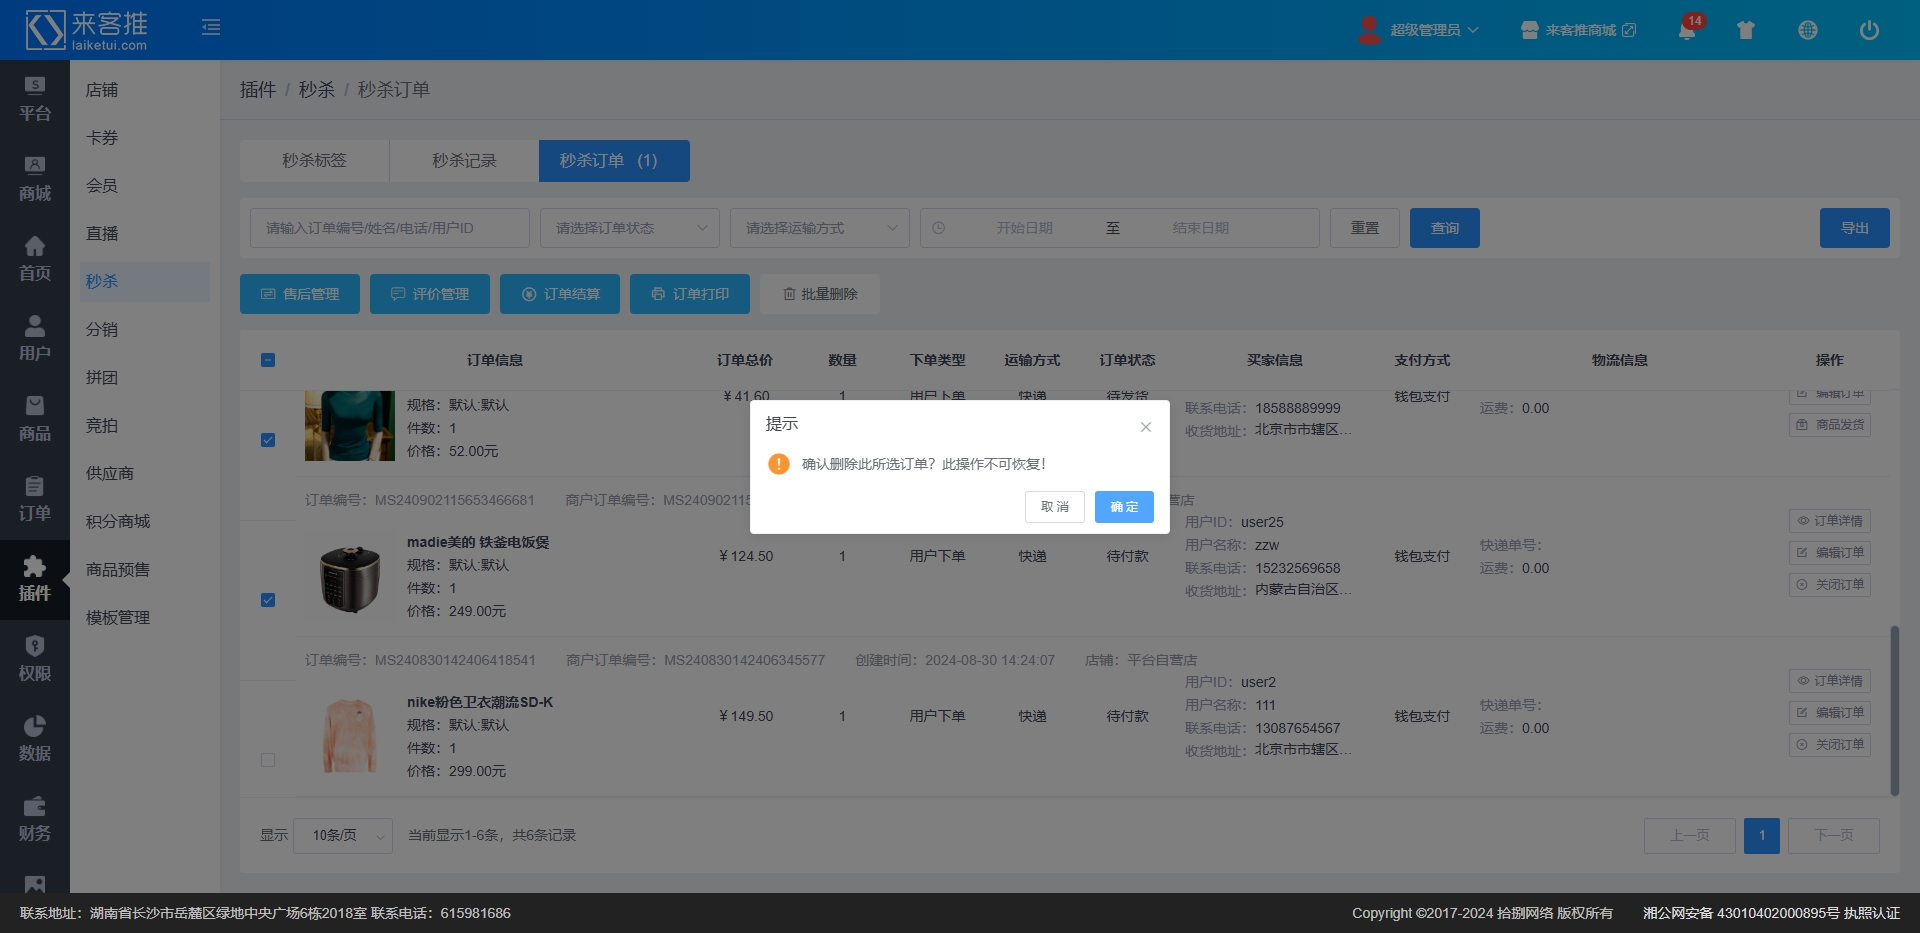Confirm deletion with 确定 button
The image size is (1920, 933).
point(1124,507)
